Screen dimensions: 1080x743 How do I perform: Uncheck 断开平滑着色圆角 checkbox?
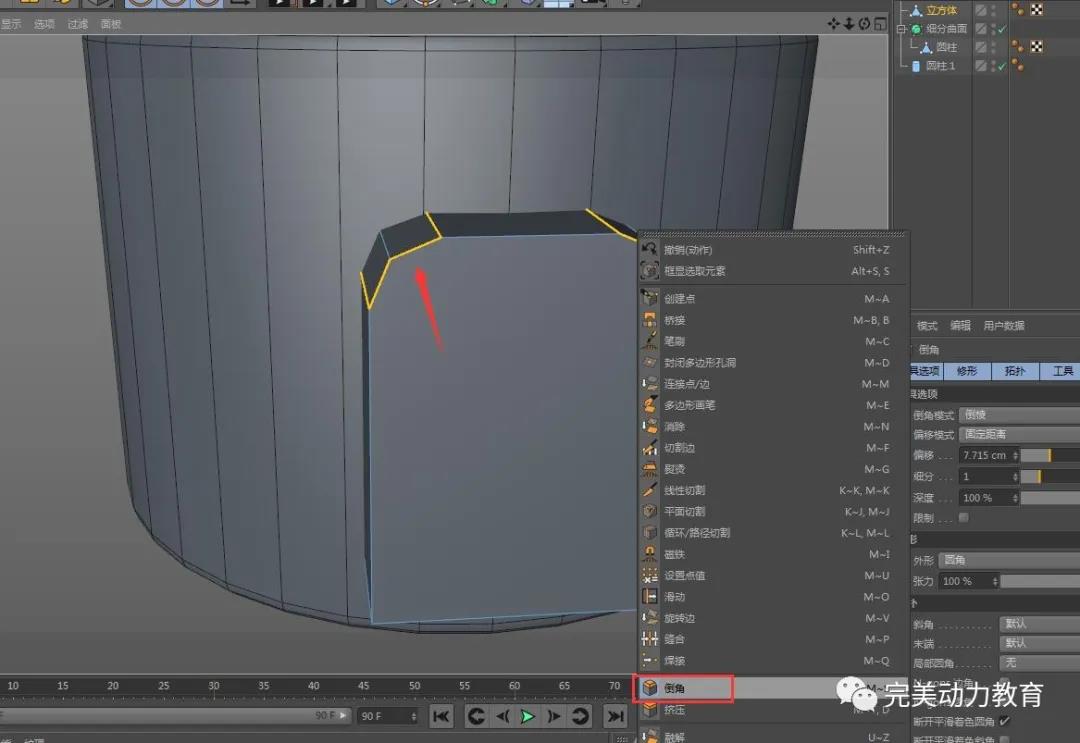(1004, 720)
